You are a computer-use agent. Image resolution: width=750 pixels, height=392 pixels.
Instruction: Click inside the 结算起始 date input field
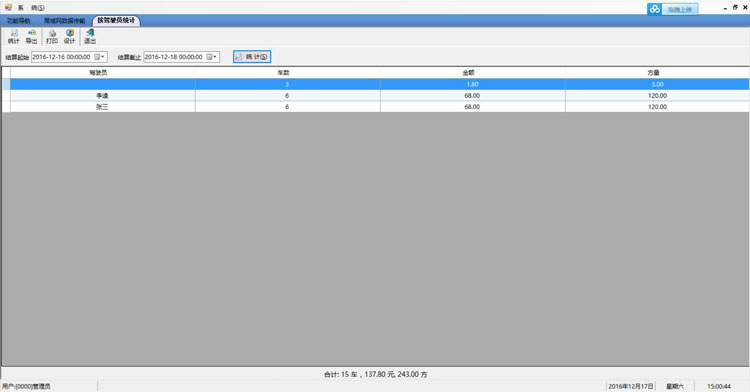62,57
